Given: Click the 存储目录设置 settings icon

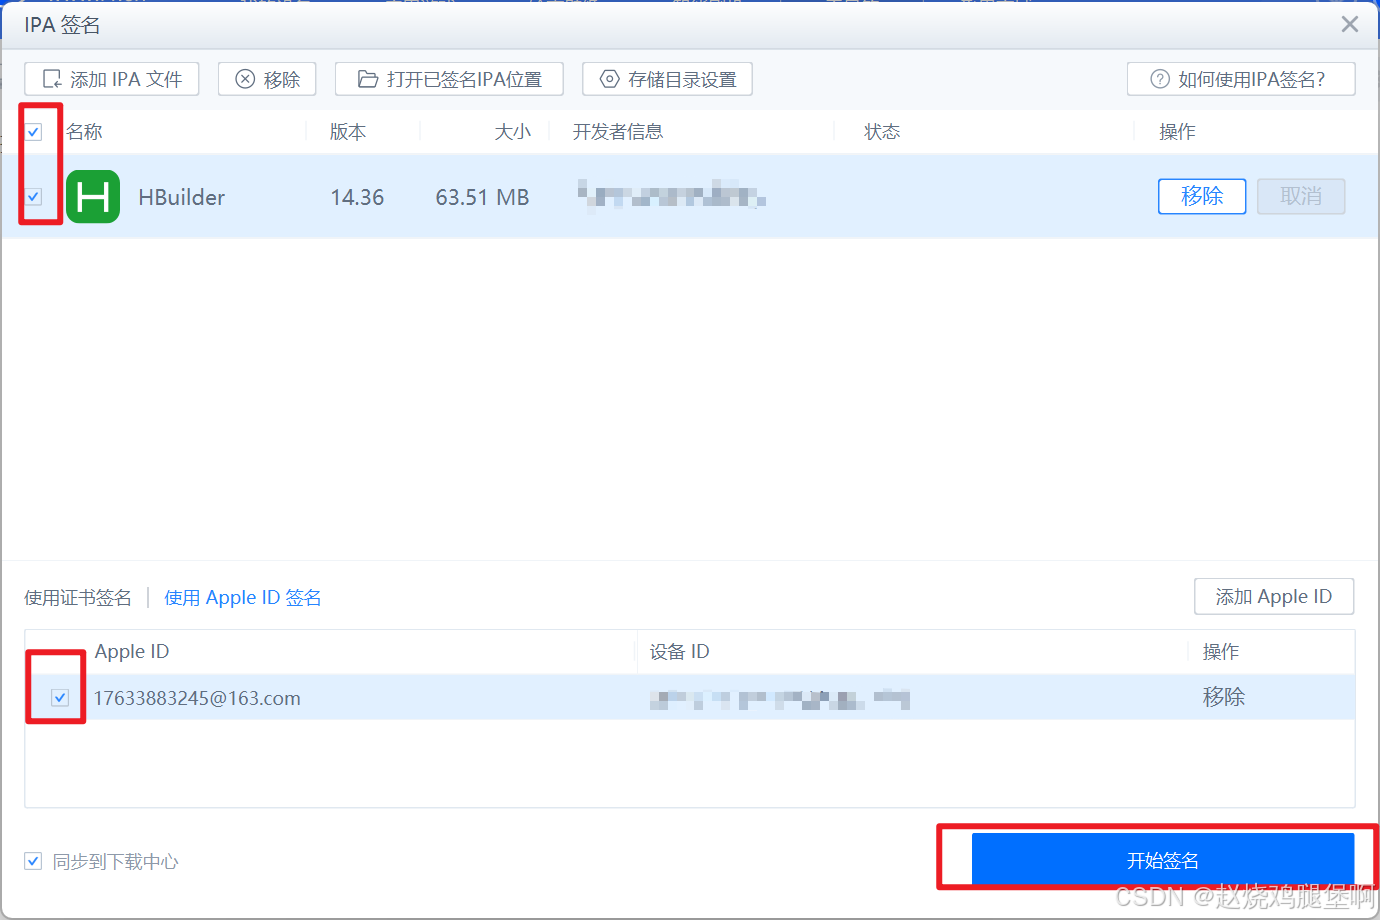Looking at the screenshot, I should tap(608, 79).
